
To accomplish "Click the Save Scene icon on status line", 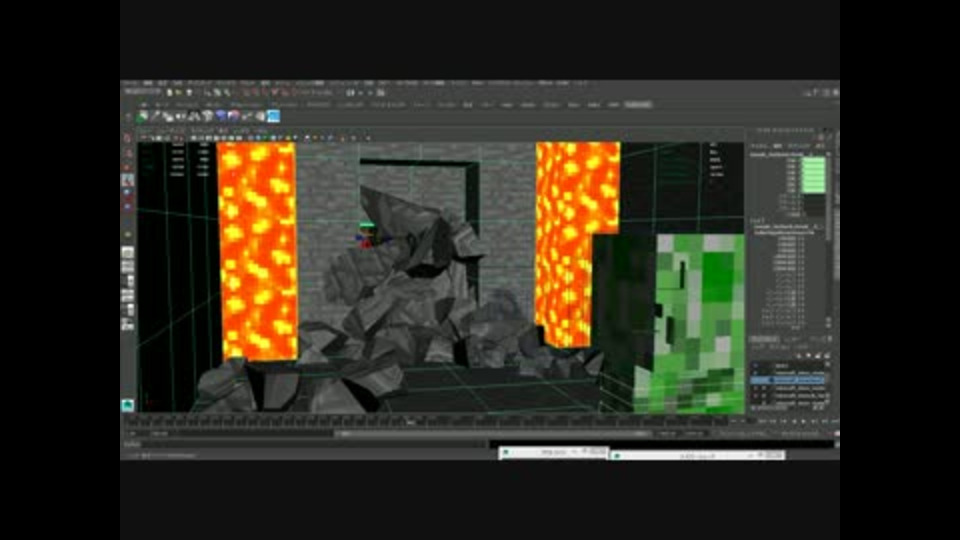I will pyautogui.click(x=189, y=92).
